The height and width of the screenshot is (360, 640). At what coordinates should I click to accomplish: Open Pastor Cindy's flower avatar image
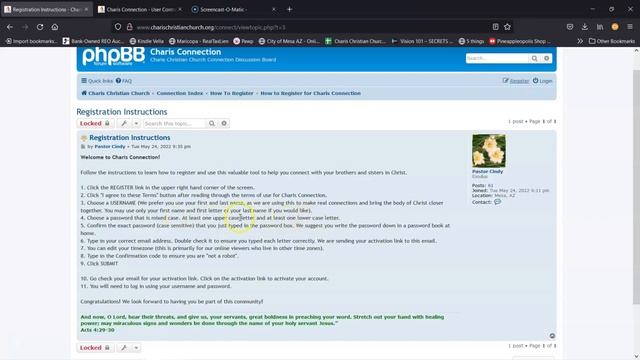point(489,151)
